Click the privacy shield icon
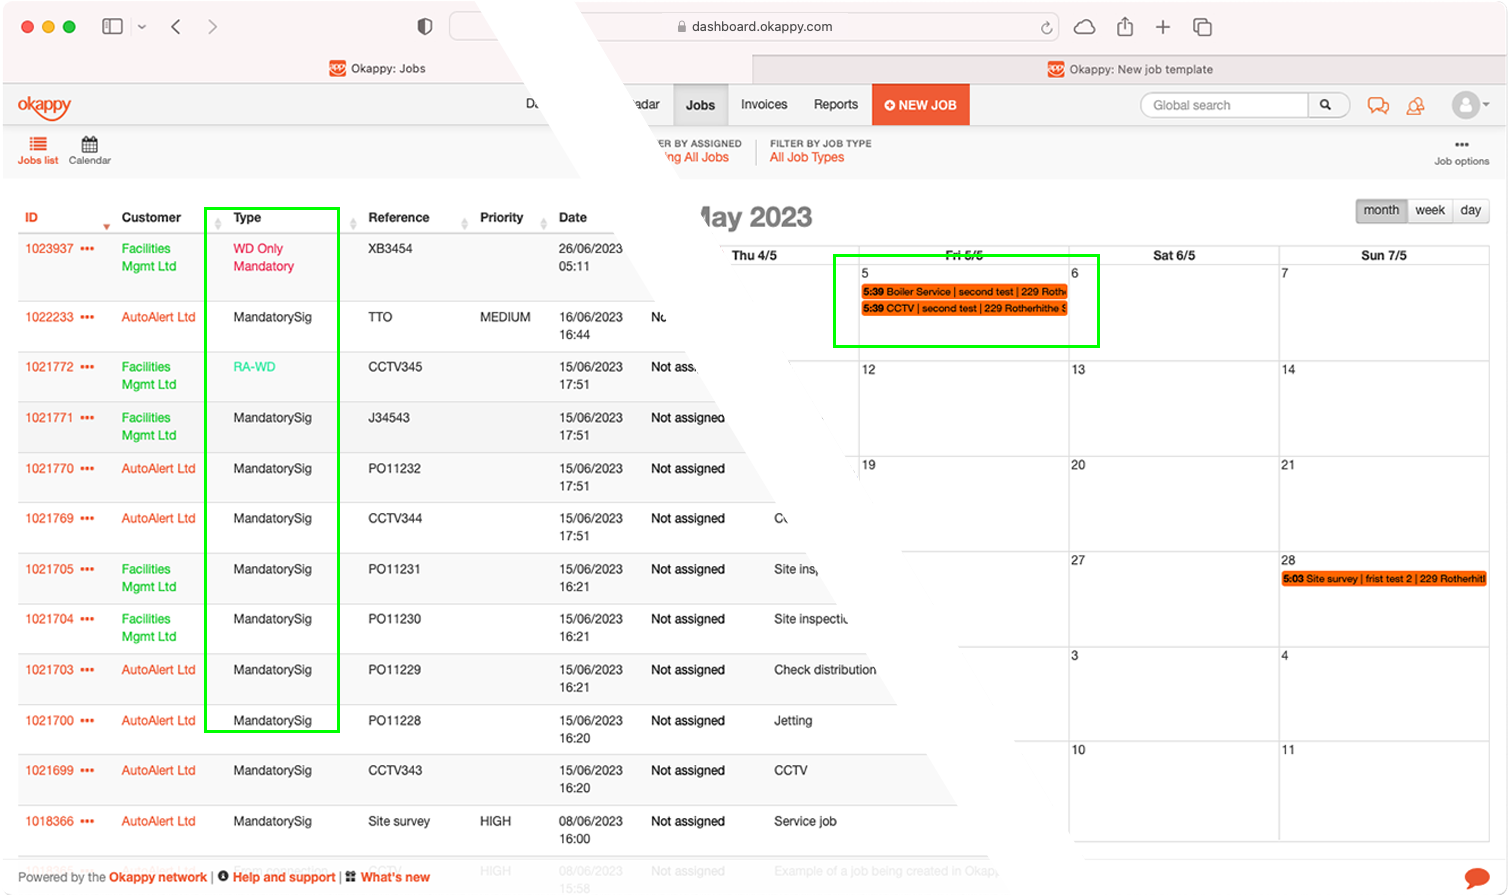The height and width of the screenshot is (895, 1509). pos(425,27)
